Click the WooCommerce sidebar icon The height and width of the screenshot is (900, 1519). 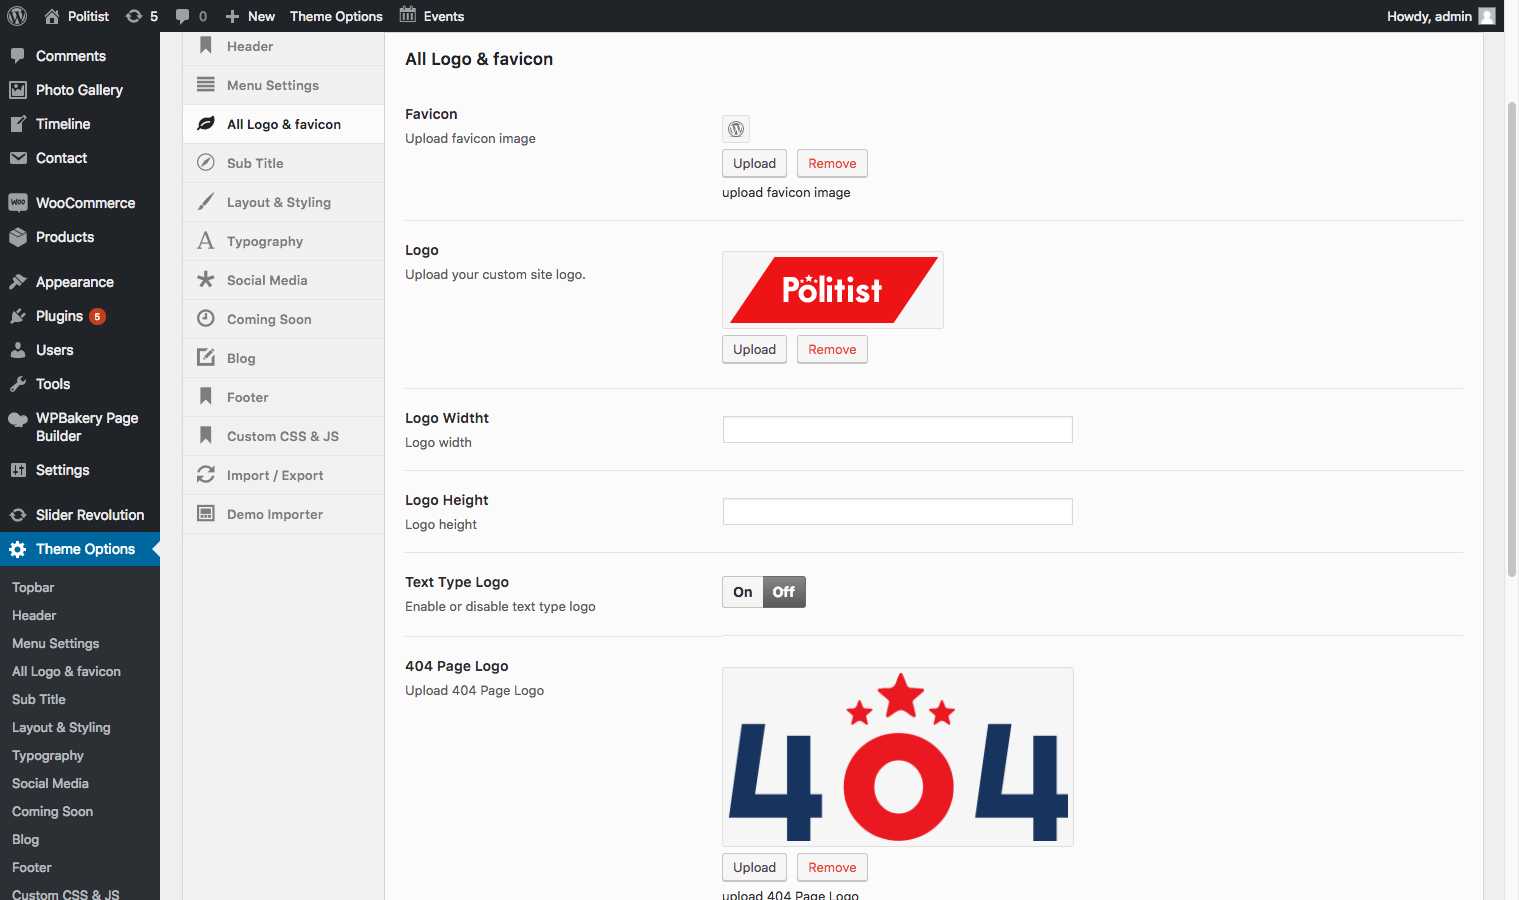[18, 203]
